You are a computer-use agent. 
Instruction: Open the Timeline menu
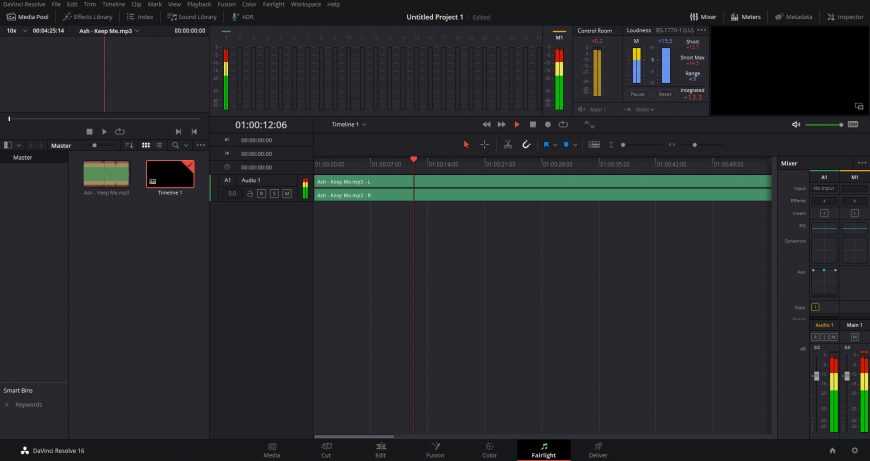pos(114,4)
